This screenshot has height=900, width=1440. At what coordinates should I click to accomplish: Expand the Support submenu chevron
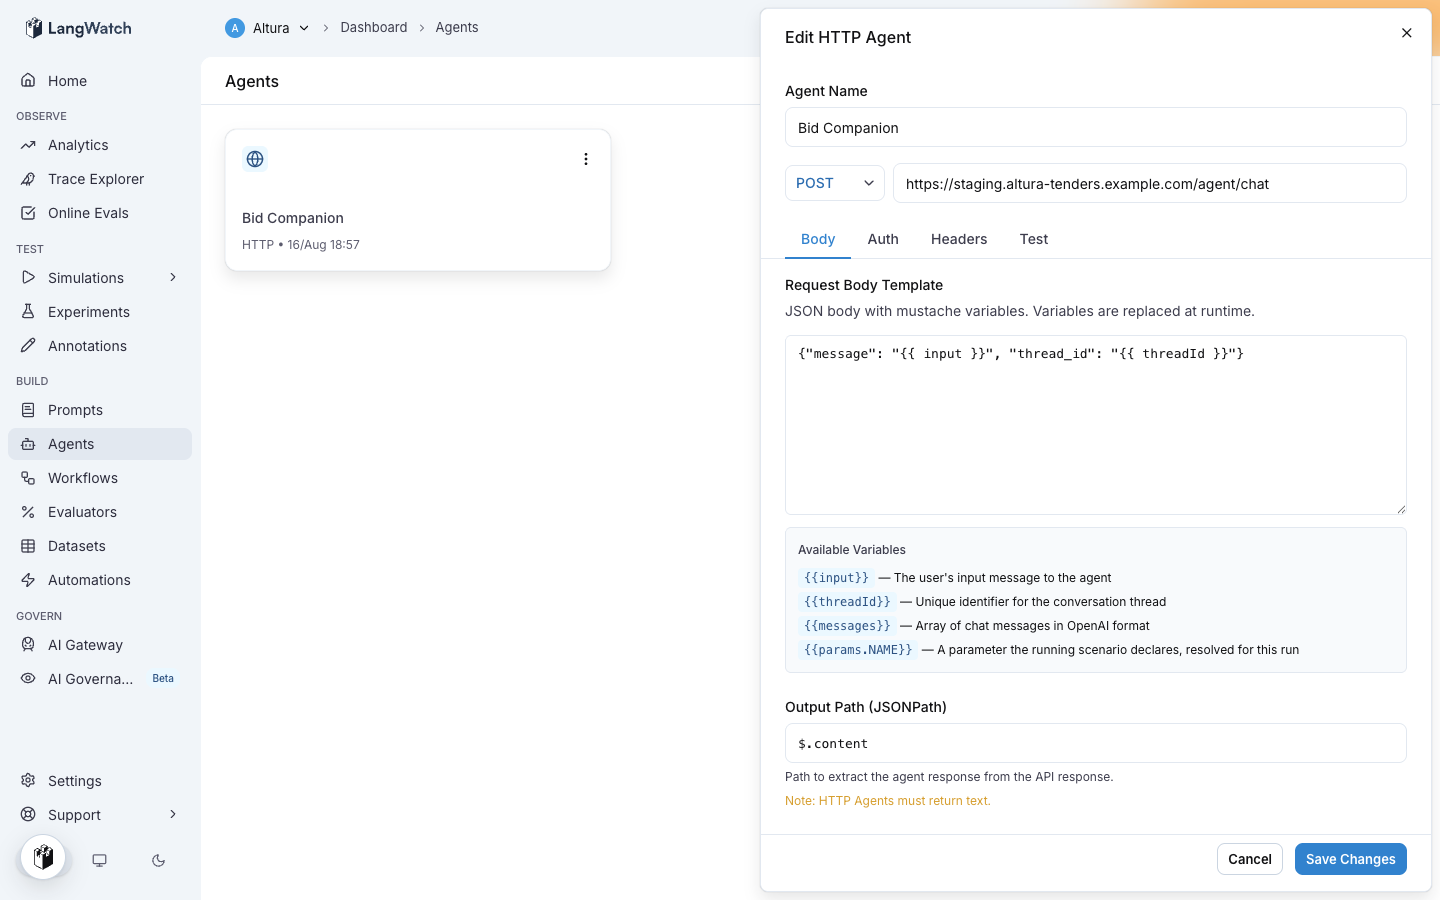173,814
